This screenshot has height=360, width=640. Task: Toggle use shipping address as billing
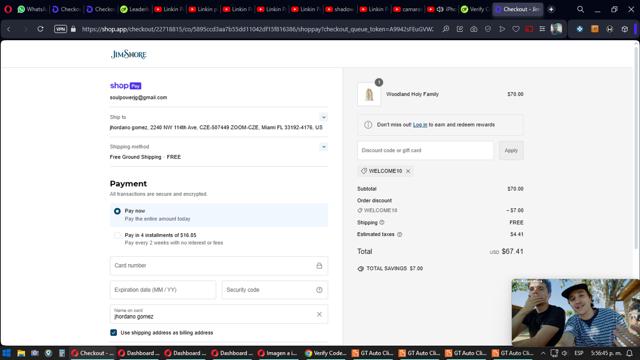click(x=113, y=333)
